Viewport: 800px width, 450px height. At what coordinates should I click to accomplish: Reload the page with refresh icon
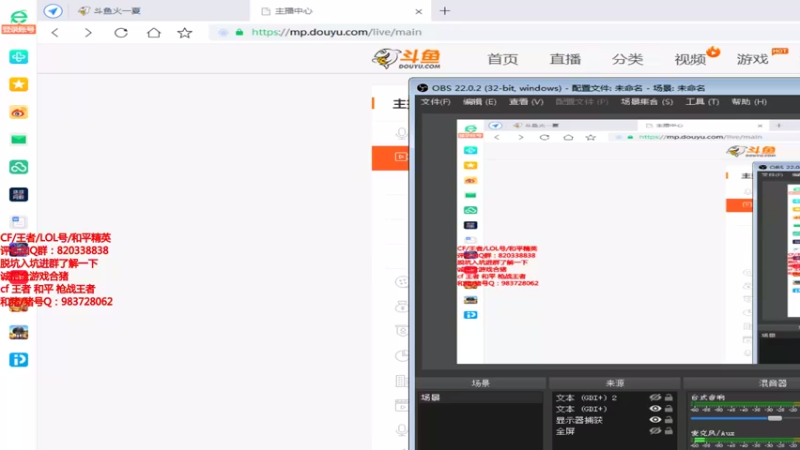point(121,33)
